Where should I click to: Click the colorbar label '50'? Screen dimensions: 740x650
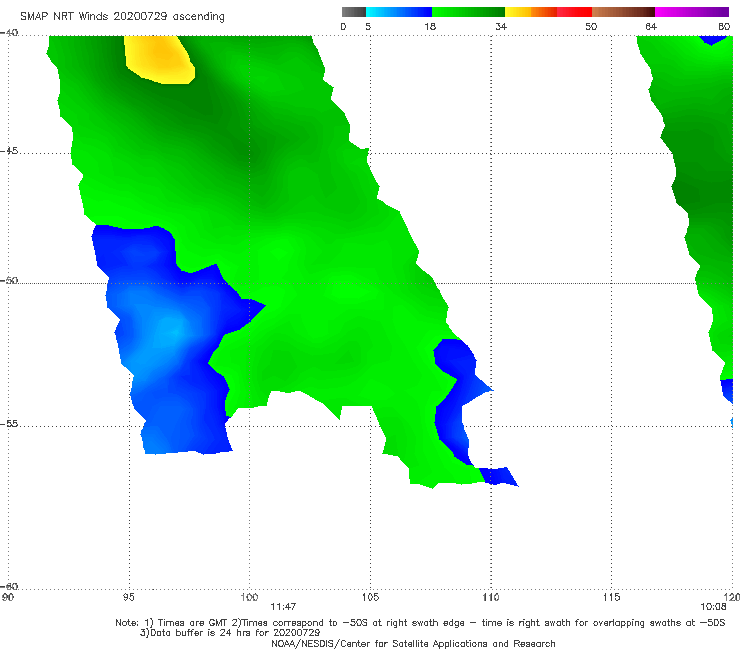tap(591, 26)
